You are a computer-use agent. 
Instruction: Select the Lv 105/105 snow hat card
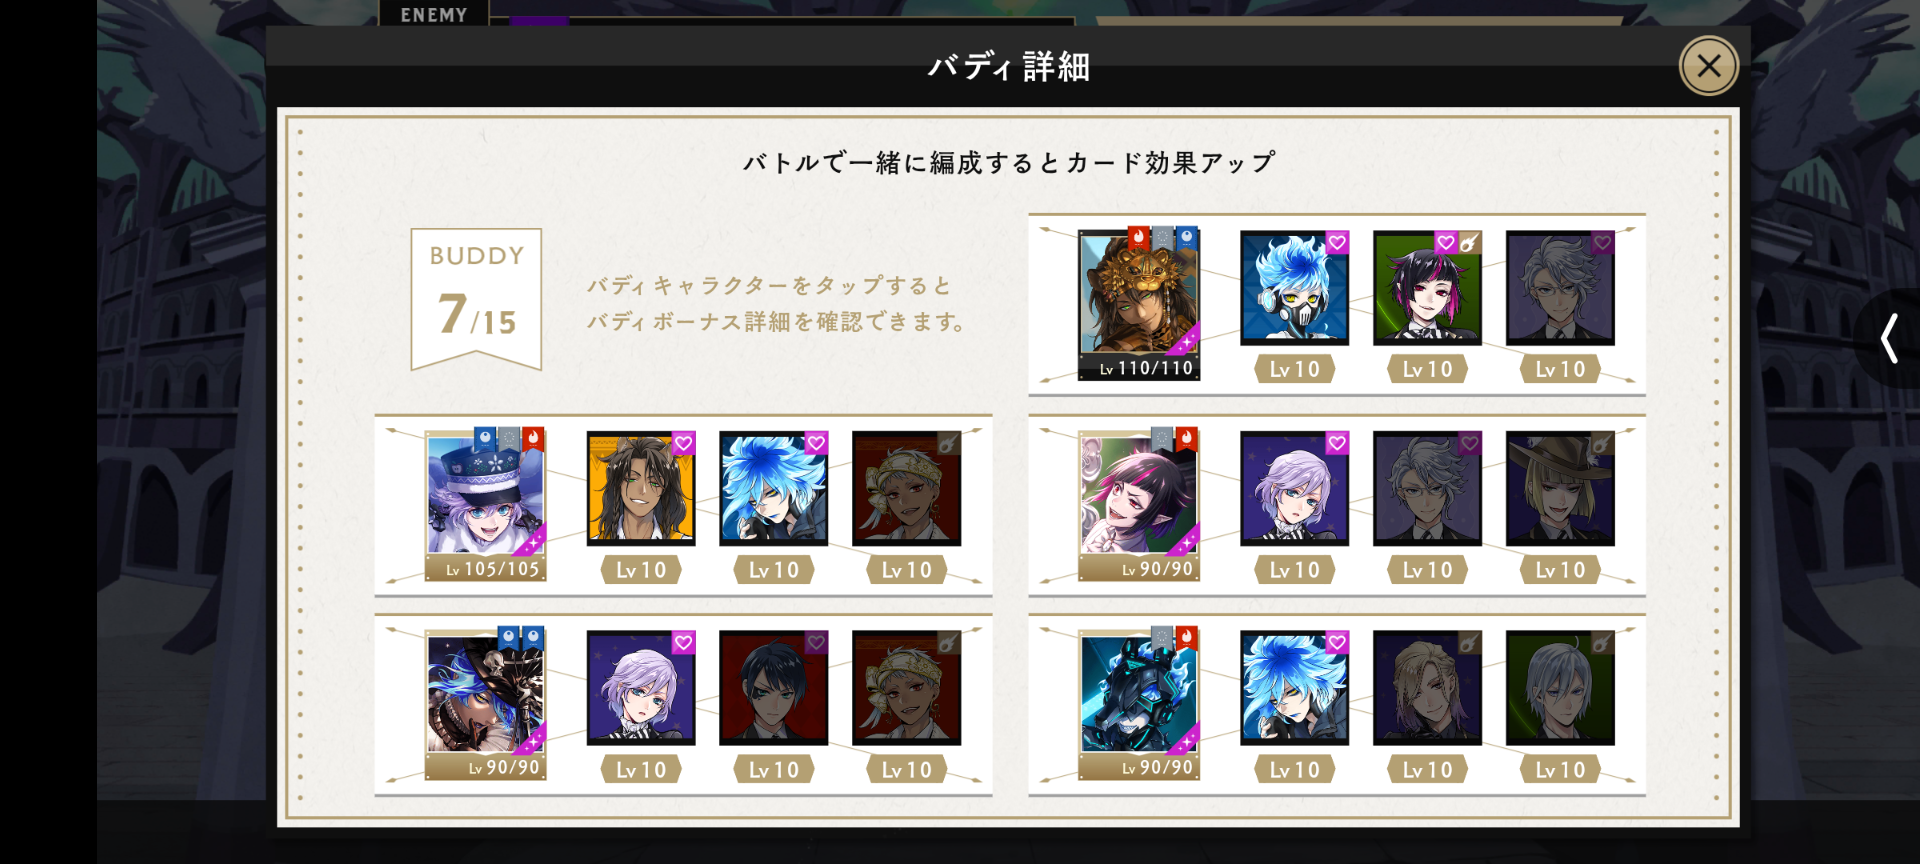(x=486, y=506)
